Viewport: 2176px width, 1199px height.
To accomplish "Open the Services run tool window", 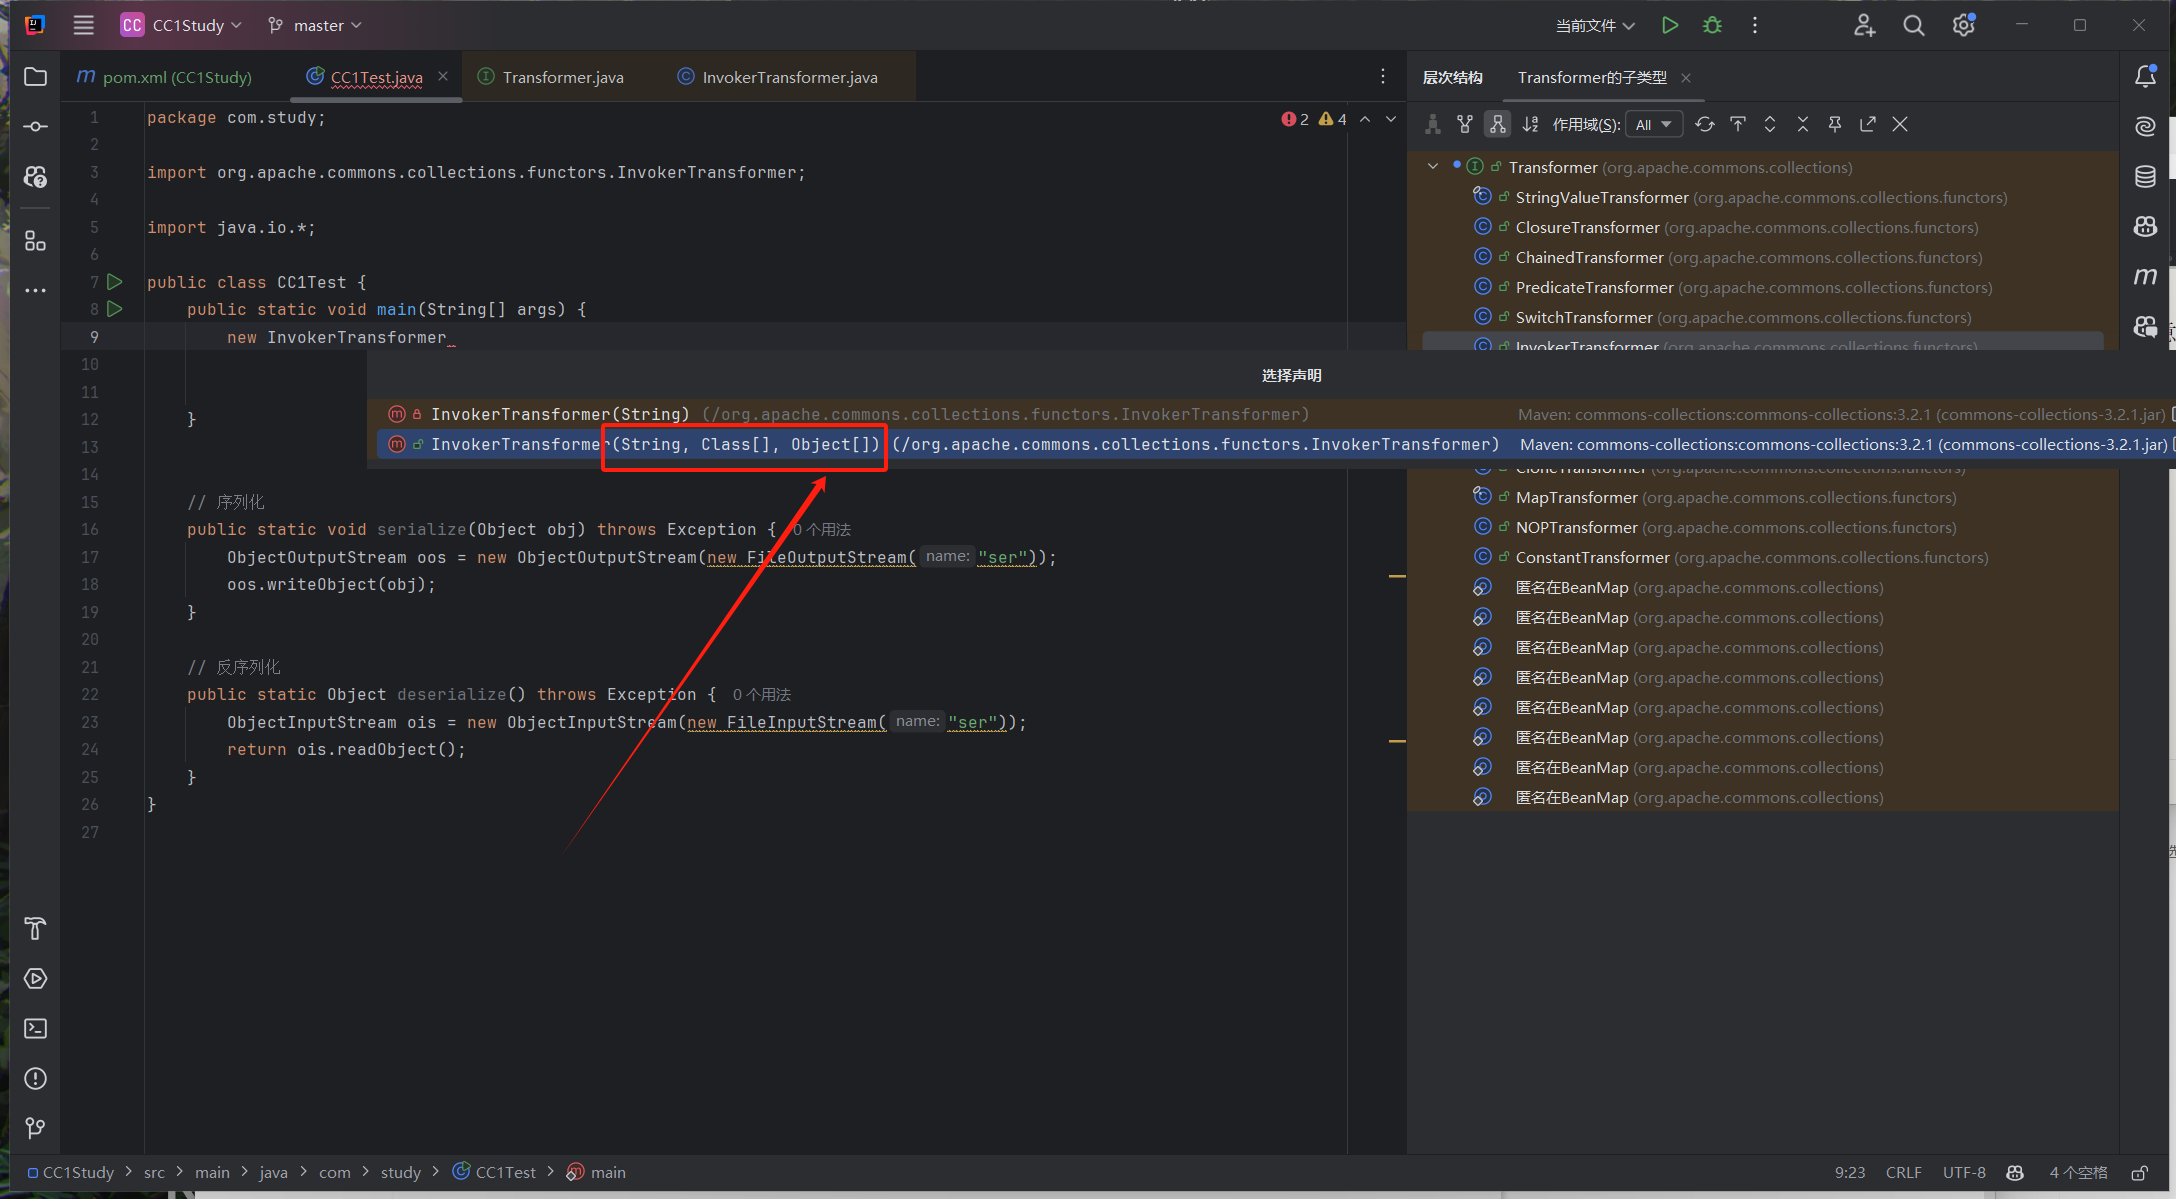I will coord(35,979).
